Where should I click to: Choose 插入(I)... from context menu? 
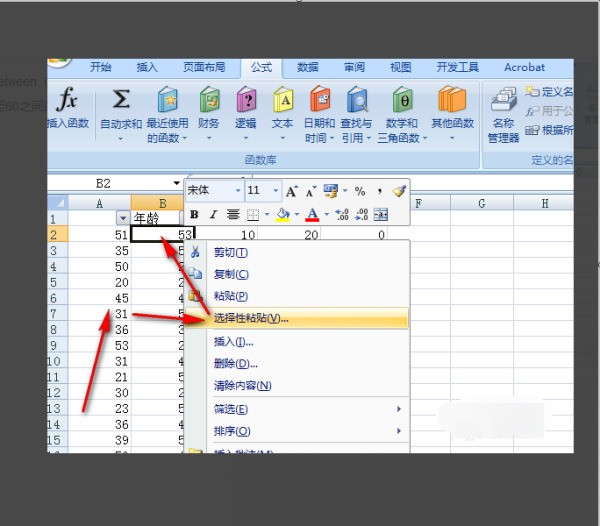click(x=297, y=342)
